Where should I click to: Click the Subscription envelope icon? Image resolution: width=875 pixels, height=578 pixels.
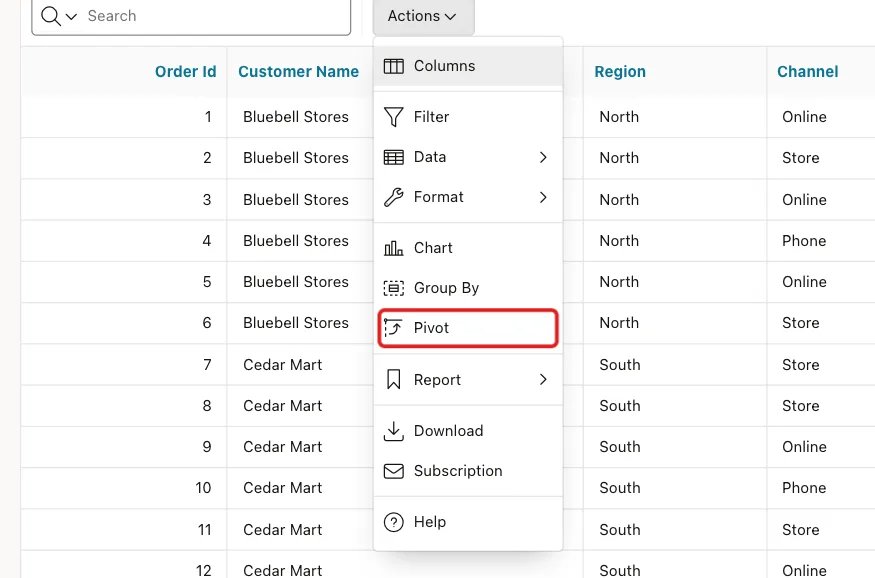(x=393, y=471)
